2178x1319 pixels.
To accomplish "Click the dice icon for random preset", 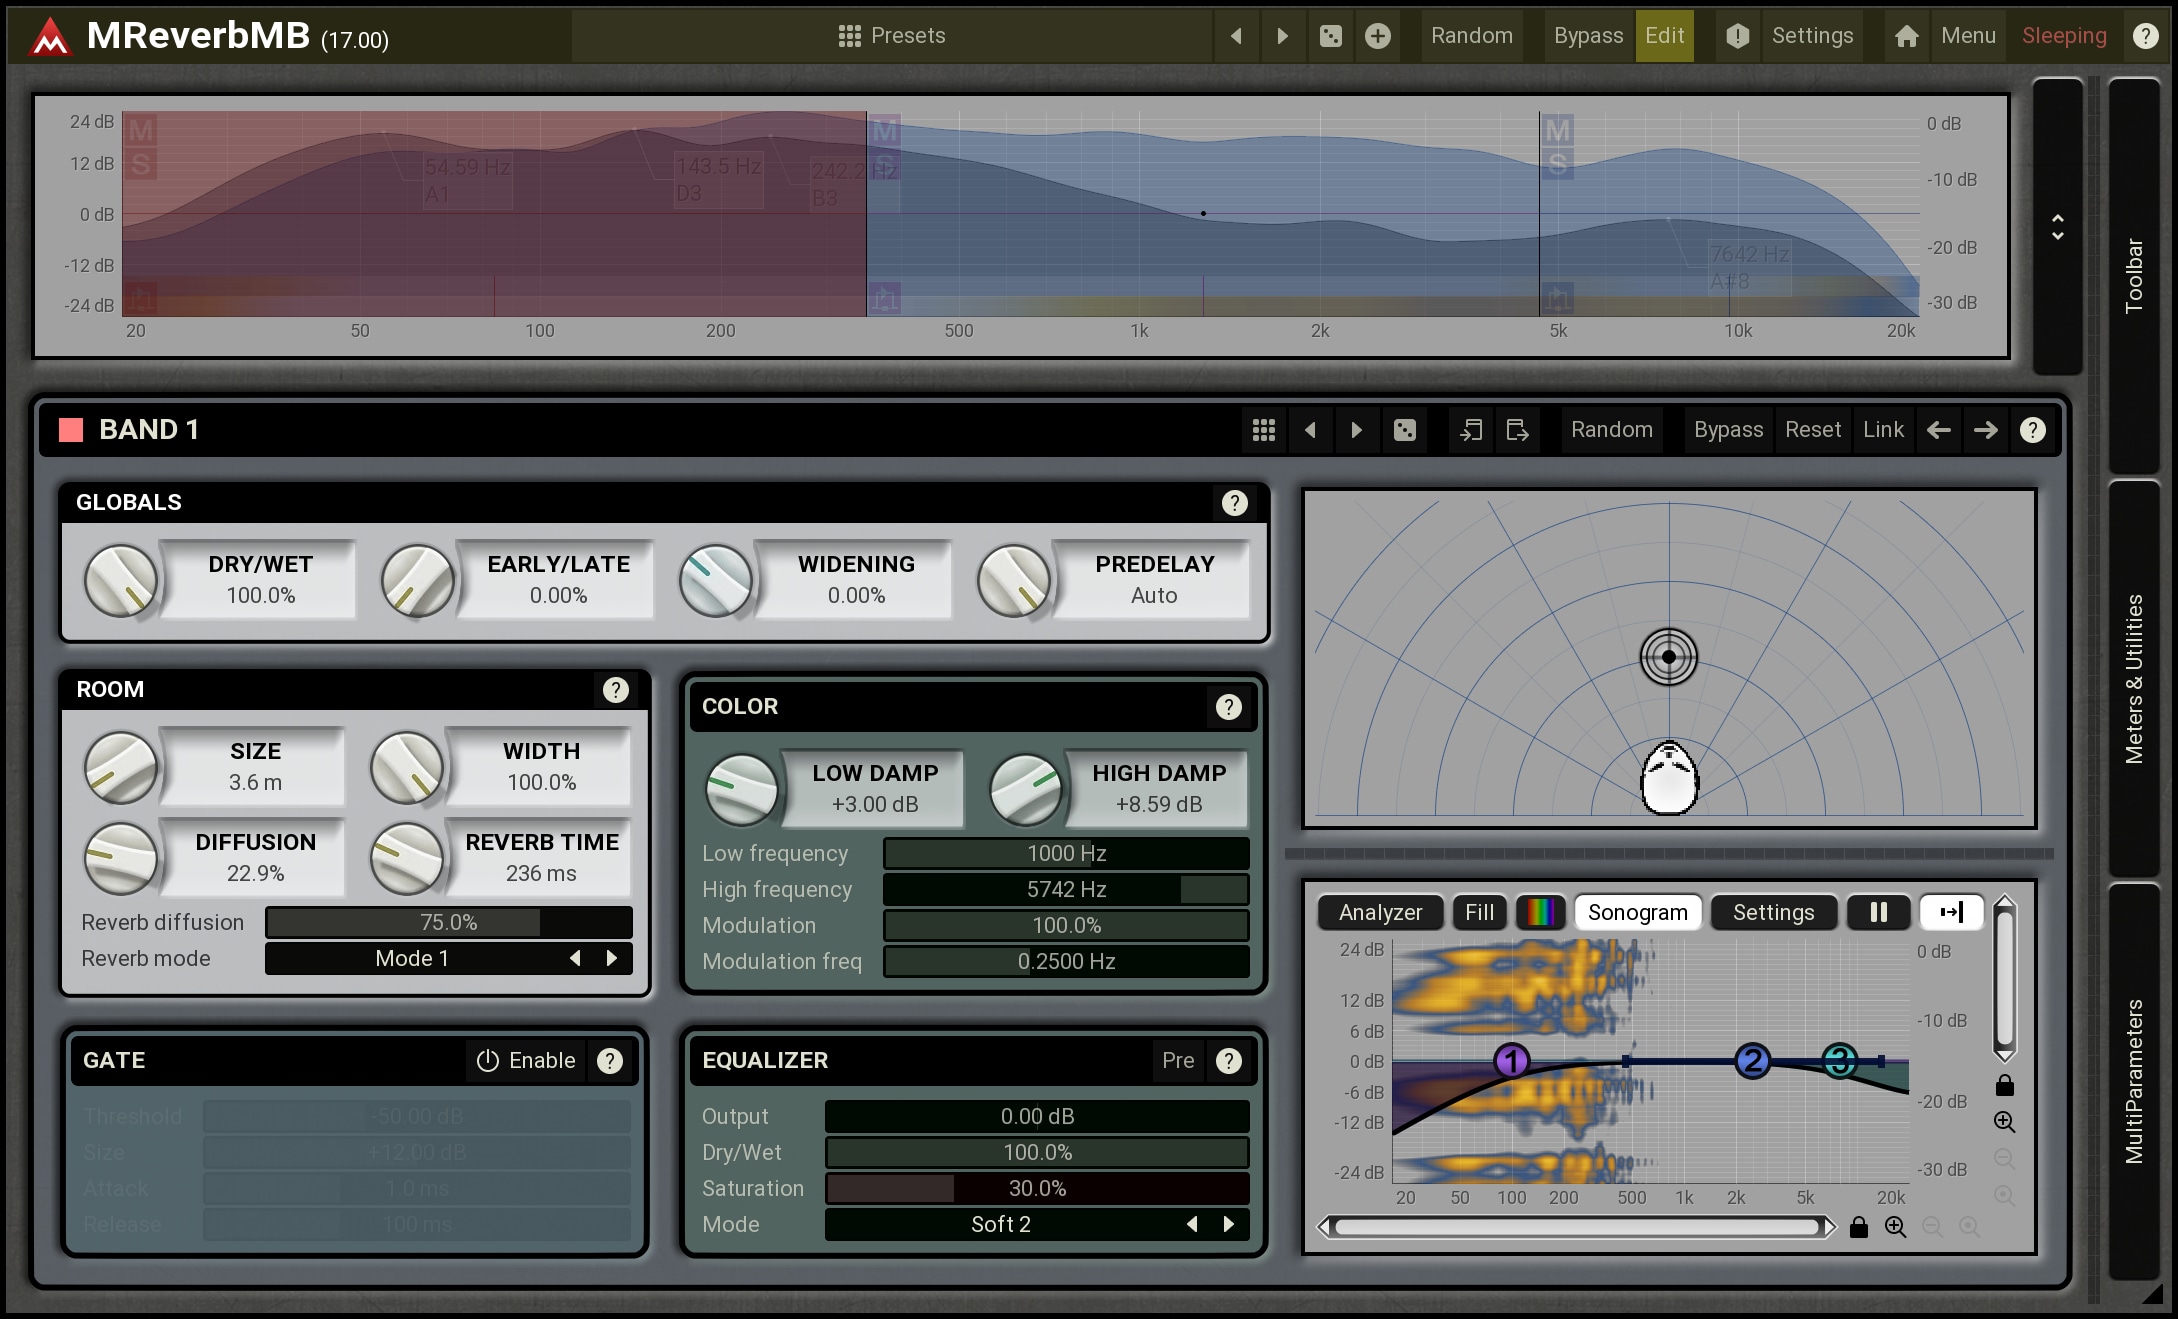I will (1330, 36).
